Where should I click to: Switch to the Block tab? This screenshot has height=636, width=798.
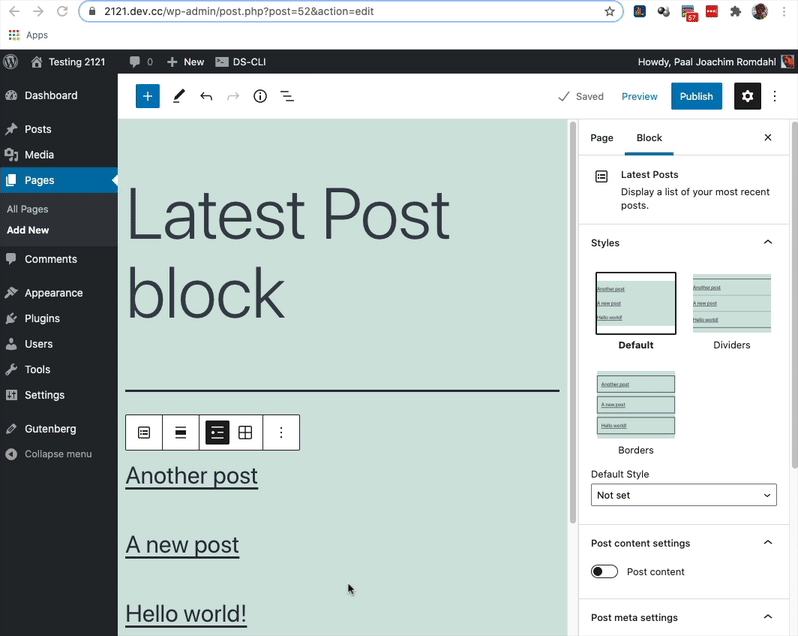point(649,138)
